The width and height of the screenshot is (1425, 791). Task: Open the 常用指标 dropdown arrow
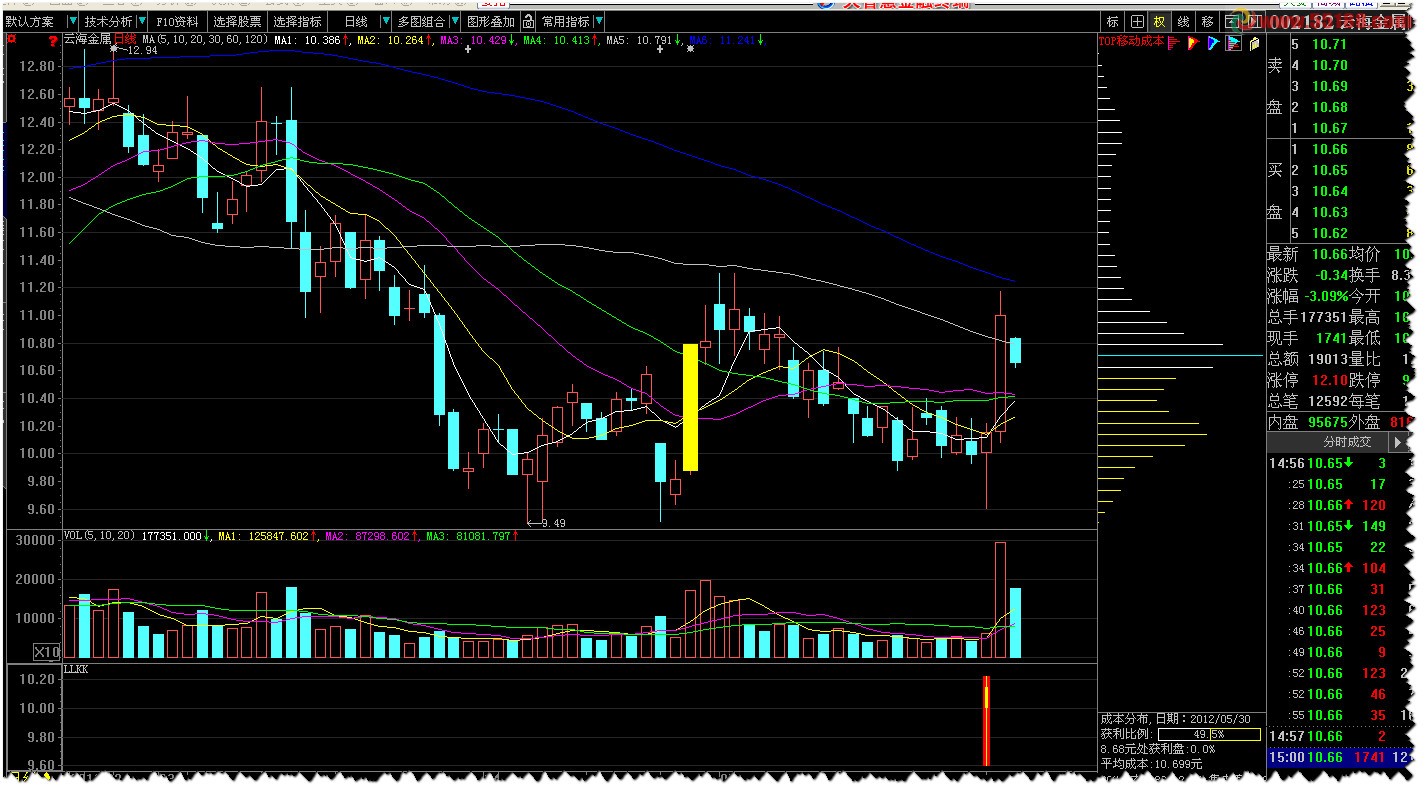601,21
